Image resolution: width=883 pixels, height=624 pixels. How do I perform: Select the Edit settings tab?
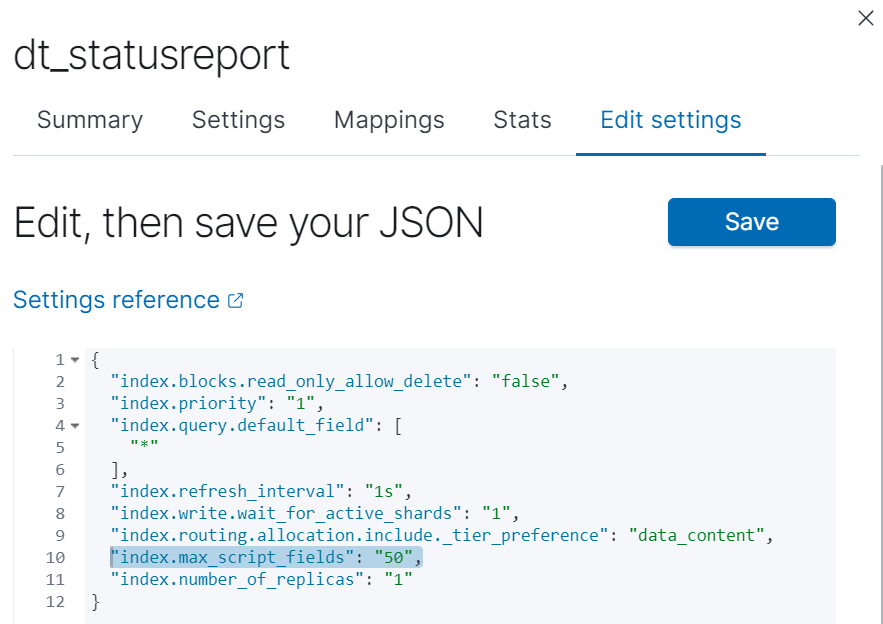tap(671, 121)
